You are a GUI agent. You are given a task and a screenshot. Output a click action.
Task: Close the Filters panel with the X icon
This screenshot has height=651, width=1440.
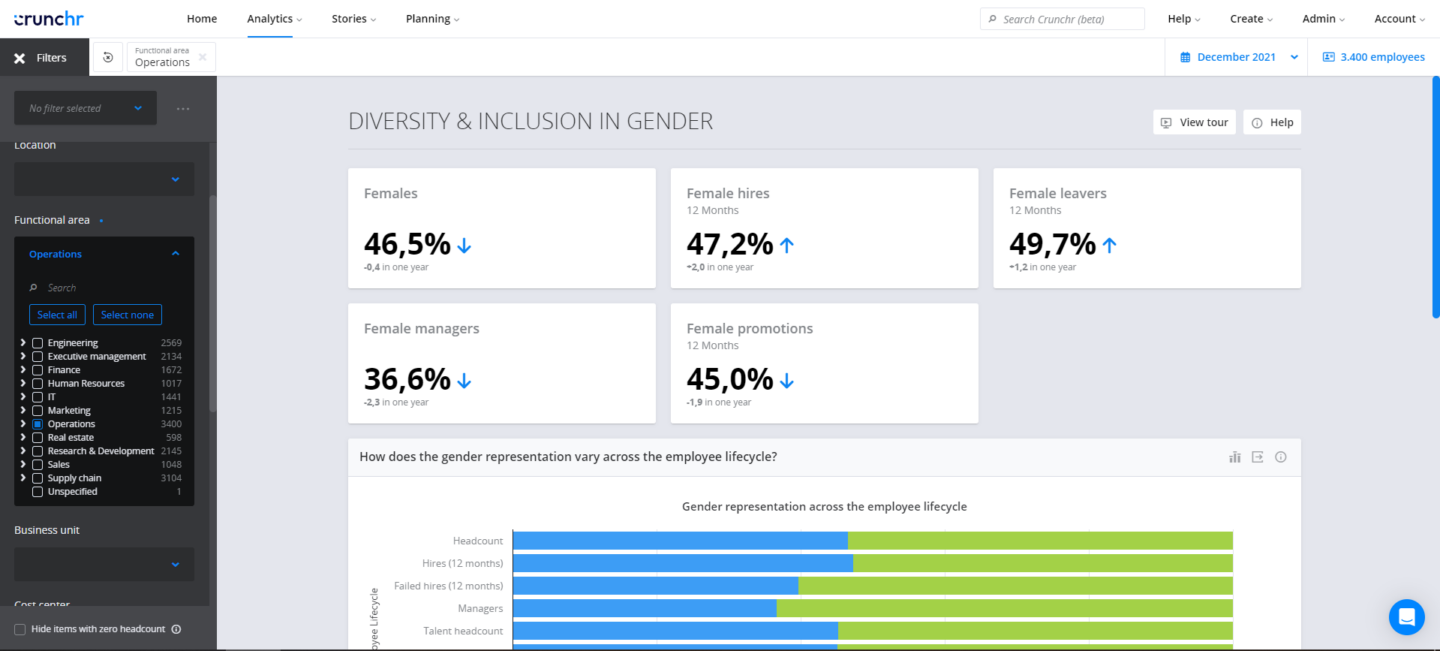[19, 58]
